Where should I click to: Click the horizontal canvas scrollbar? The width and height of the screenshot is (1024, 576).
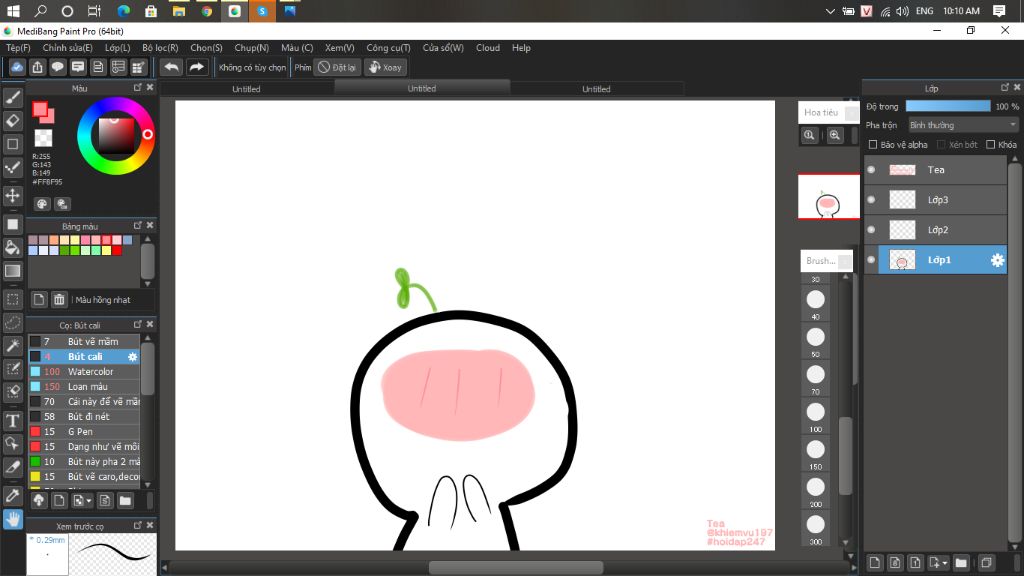pos(515,568)
